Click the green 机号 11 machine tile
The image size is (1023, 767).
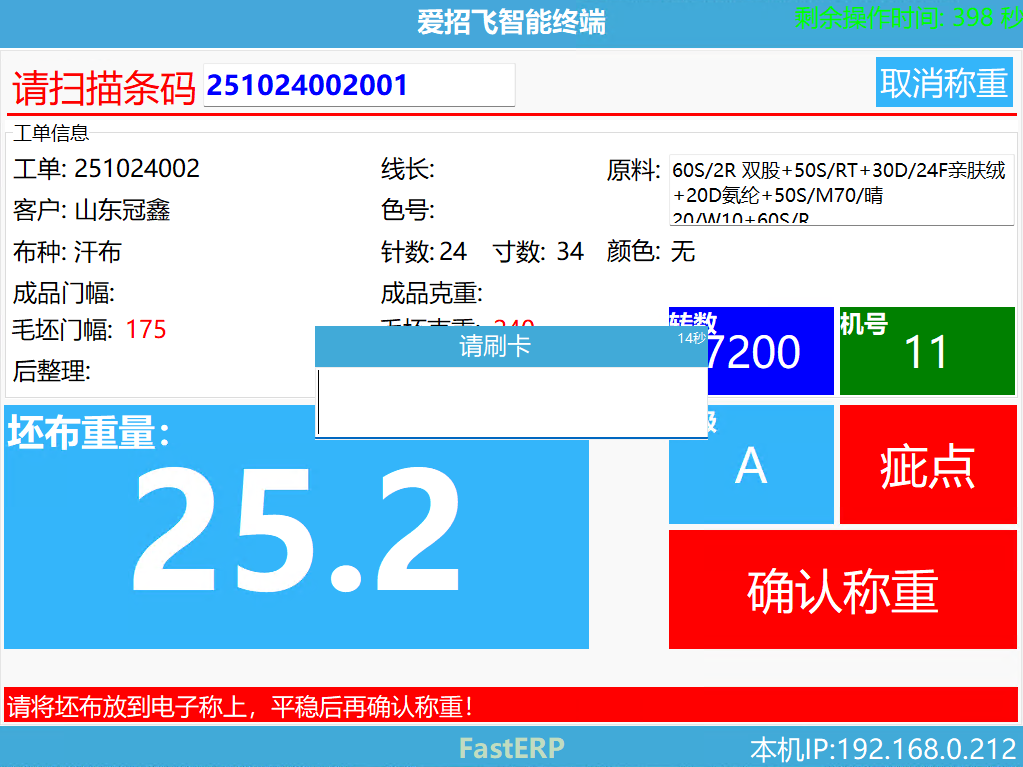(x=927, y=351)
